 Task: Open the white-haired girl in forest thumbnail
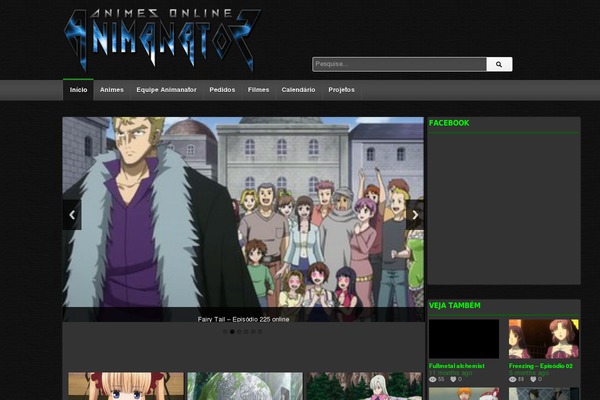[364, 386]
